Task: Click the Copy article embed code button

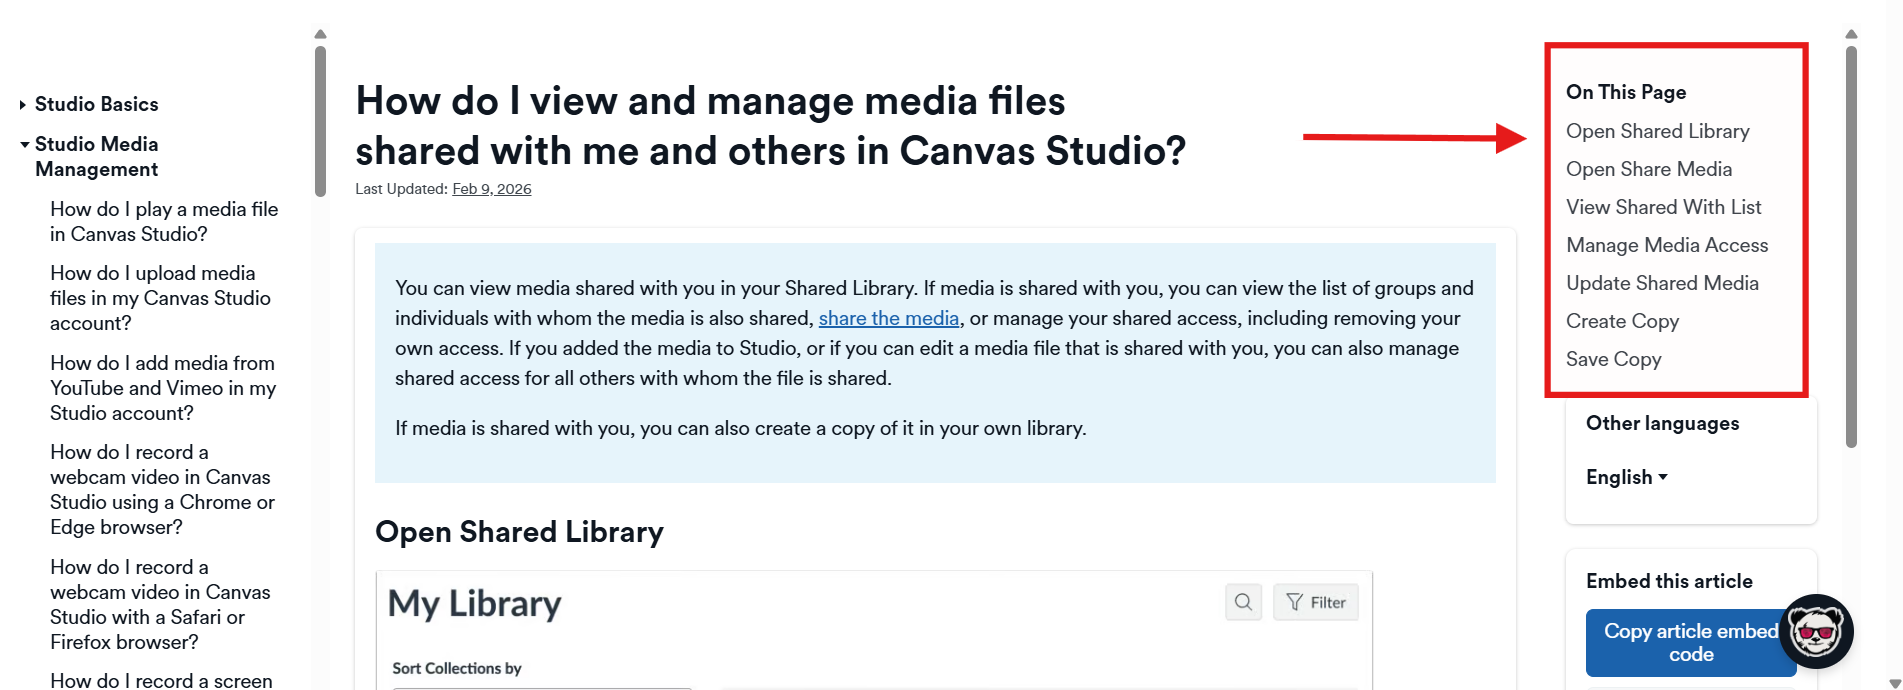Action: [x=1691, y=643]
